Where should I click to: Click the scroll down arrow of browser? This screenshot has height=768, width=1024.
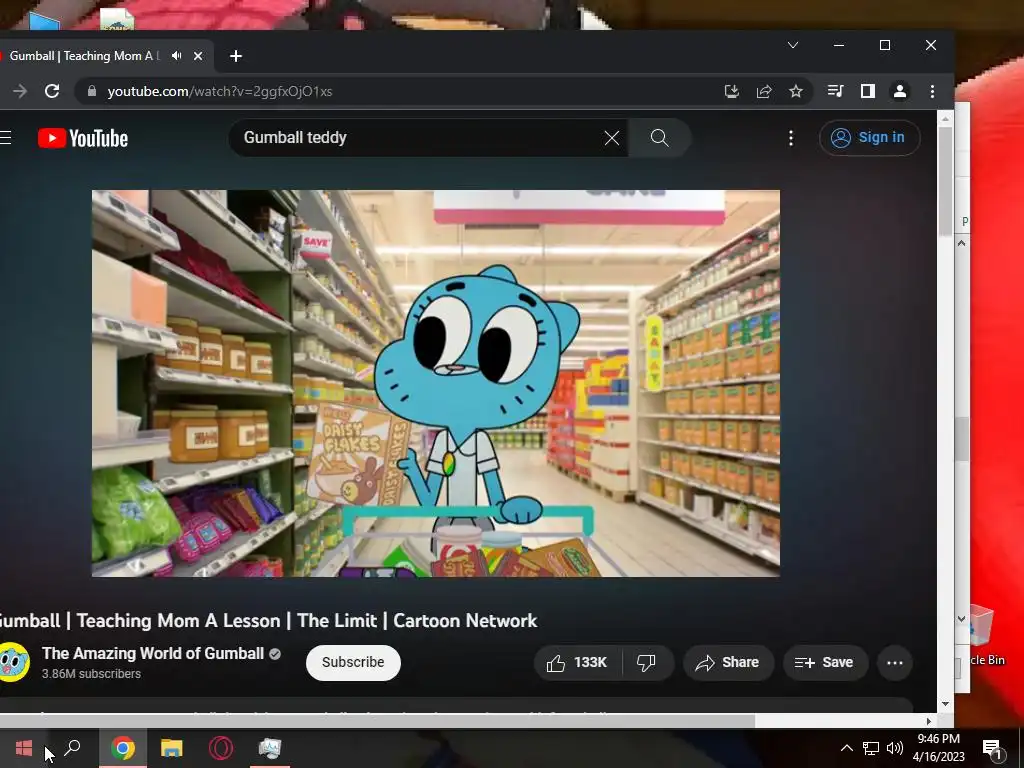click(x=946, y=704)
